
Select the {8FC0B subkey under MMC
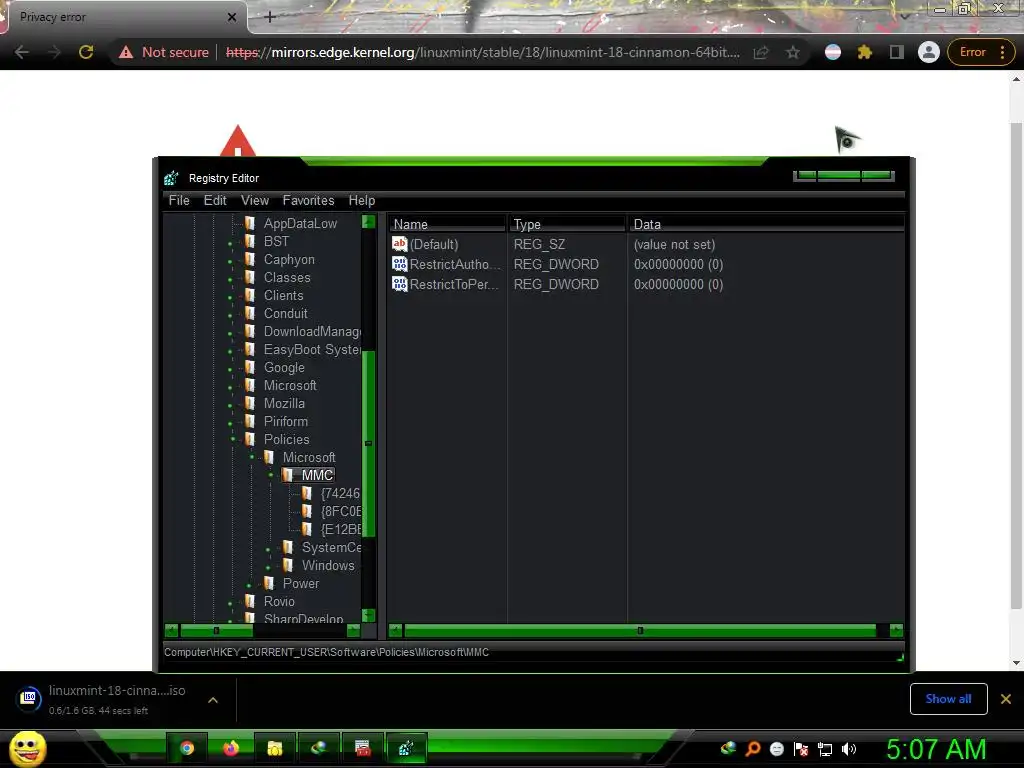pyautogui.click(x=340, y=511)
